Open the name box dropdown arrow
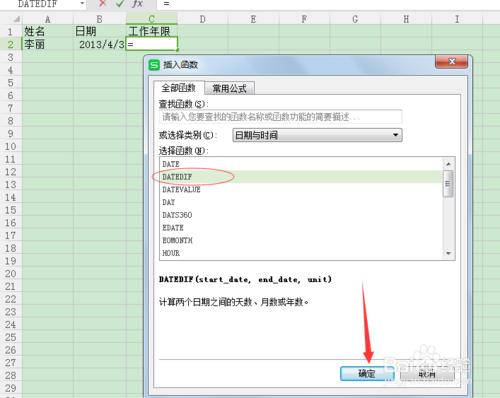The width and height of the screenshot is (500, 398). (x=82, y=4)
